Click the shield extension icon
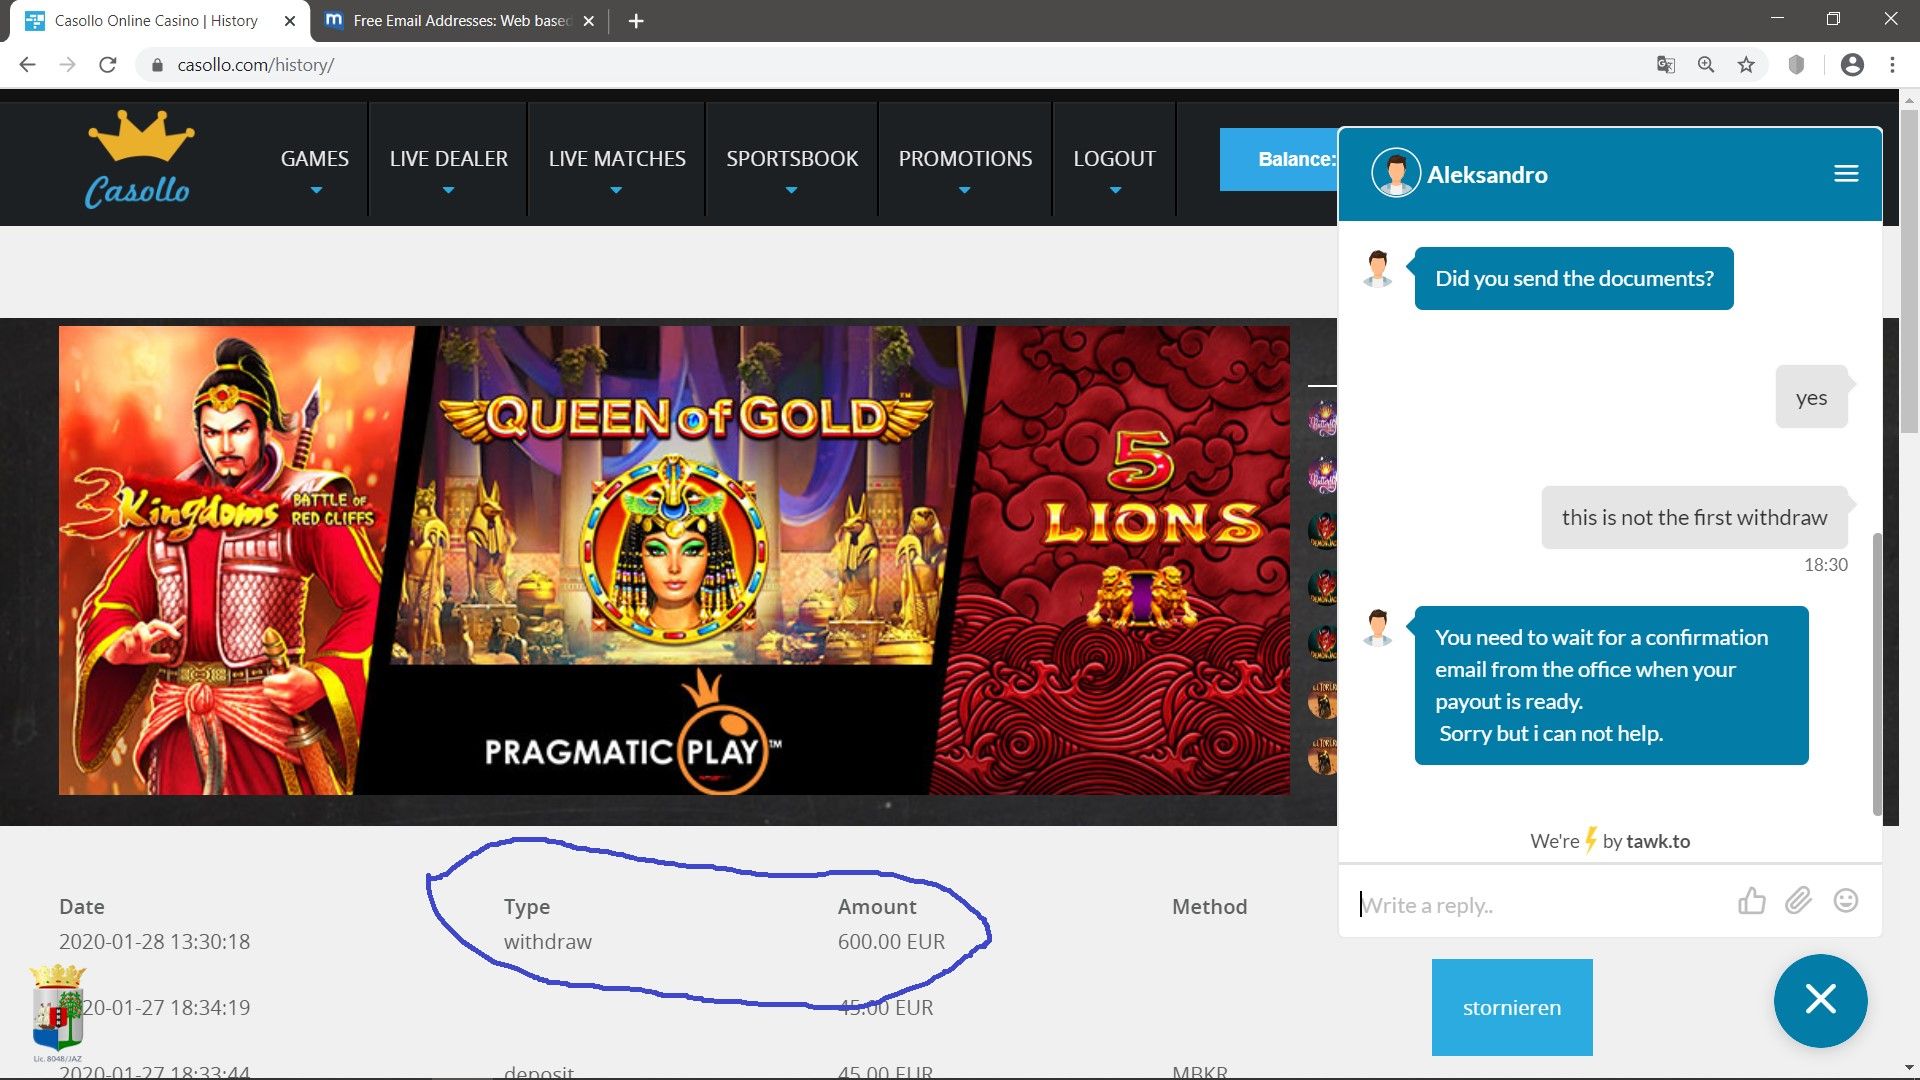Viewport: 1920px width, 1080px height. (1796, 65)
